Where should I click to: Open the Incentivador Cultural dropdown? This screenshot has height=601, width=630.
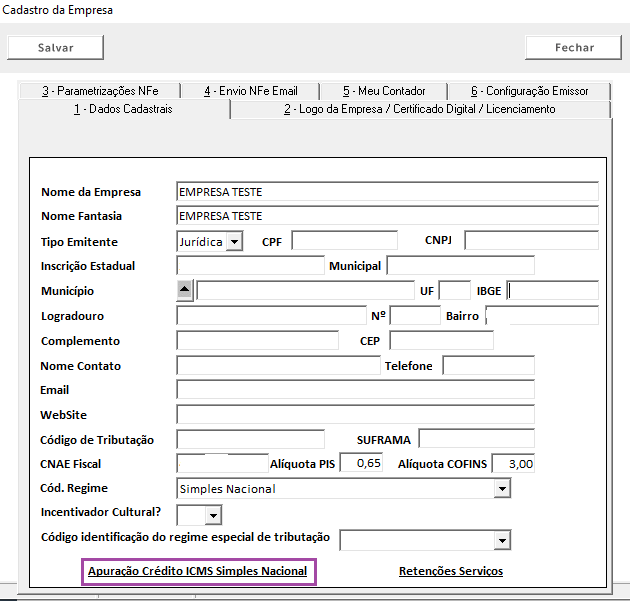point(213,515)
